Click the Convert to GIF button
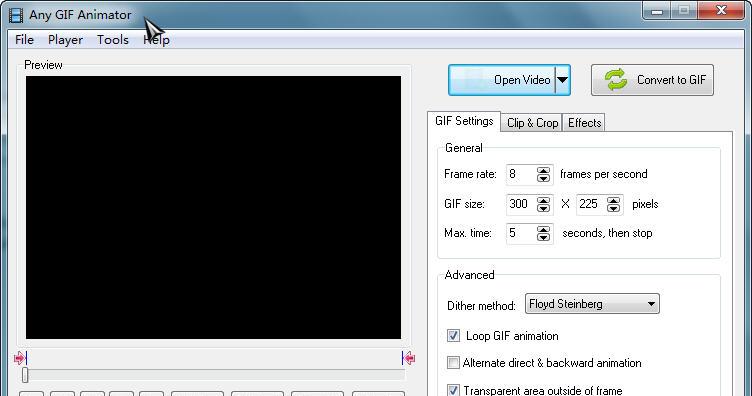 tap(652, 80)
